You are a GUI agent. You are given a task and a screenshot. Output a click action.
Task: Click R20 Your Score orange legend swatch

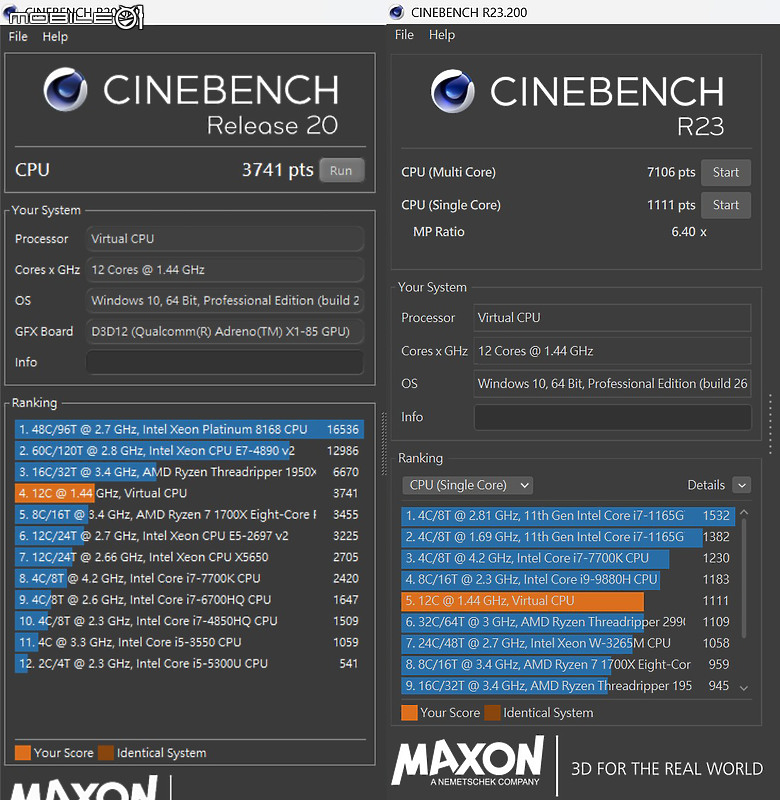[22, 753]
